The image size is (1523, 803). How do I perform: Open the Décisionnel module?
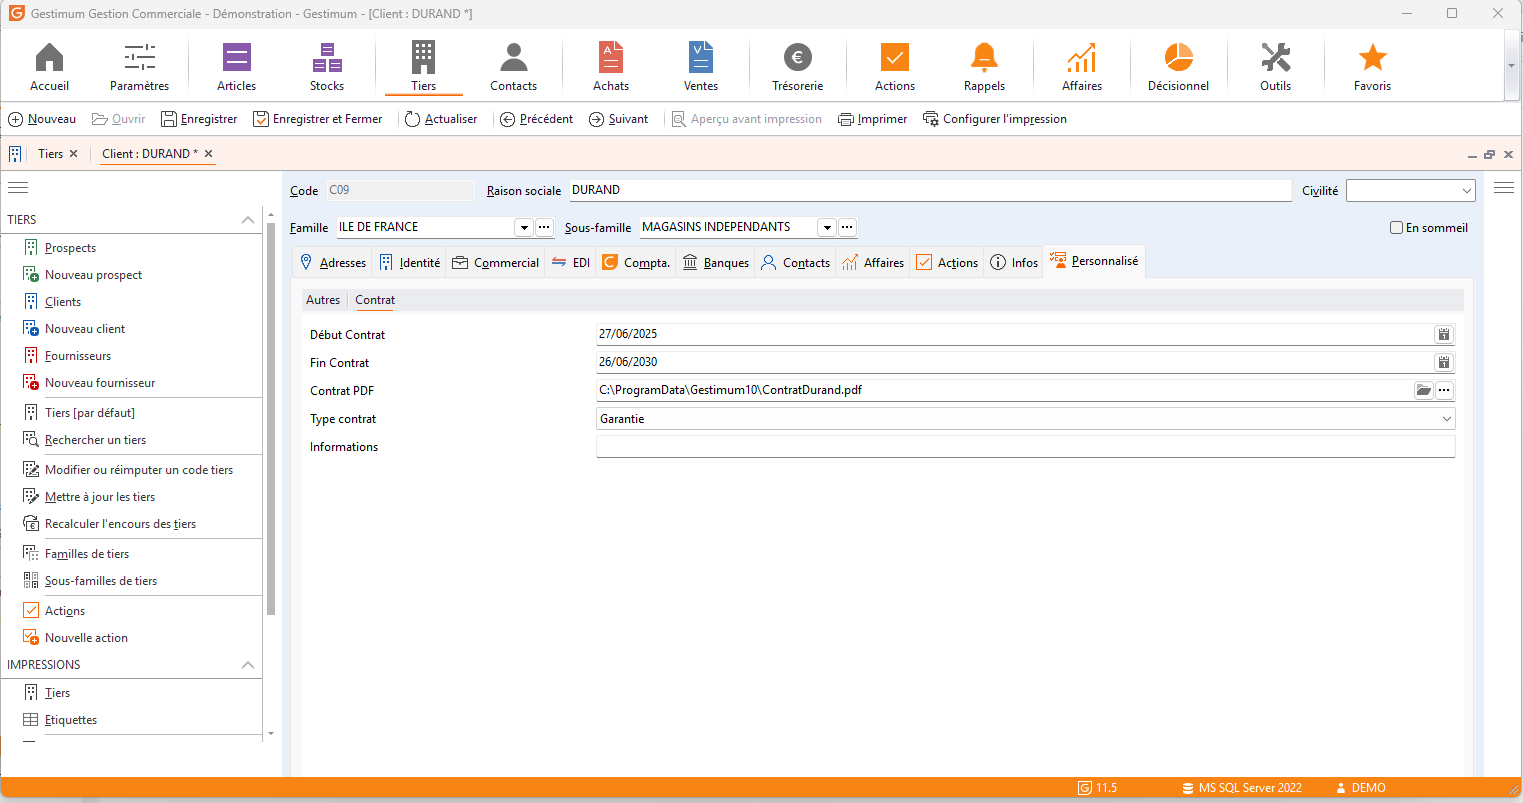point(1179,67)
